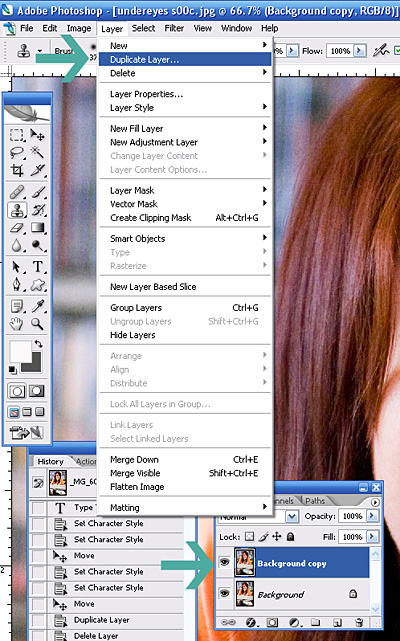The width and height of the screenshot is (400, 641).
Task: Pick the Eraser tool
Action: tap(17, 228)
